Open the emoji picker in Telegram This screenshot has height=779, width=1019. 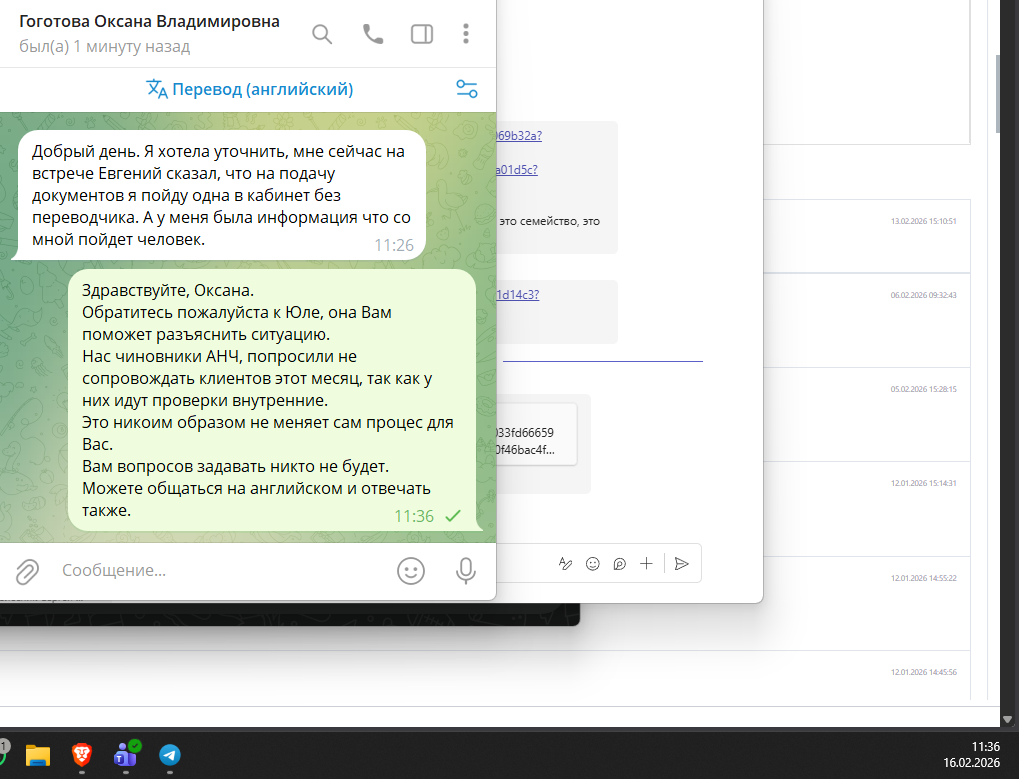coord(411,571)
